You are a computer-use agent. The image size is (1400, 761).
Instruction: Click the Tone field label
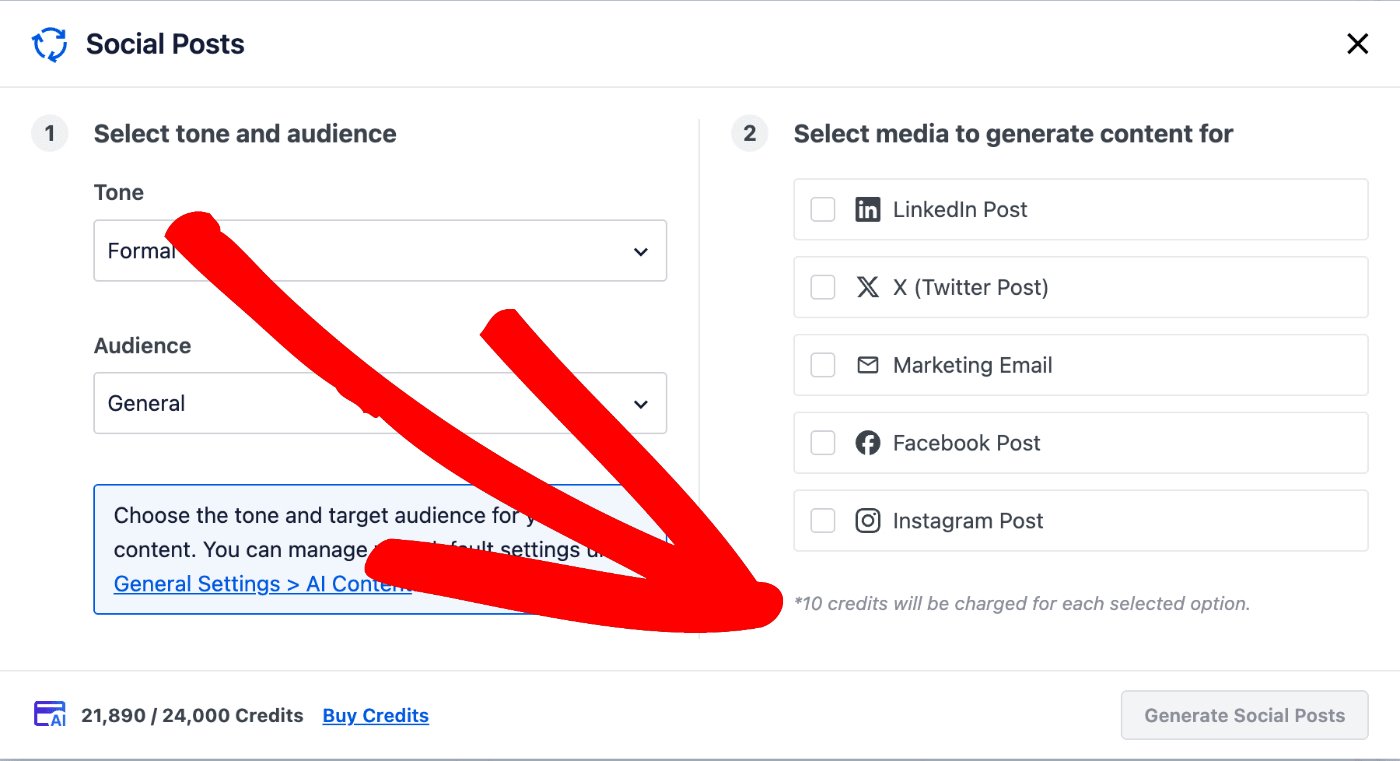coord(119,193)
